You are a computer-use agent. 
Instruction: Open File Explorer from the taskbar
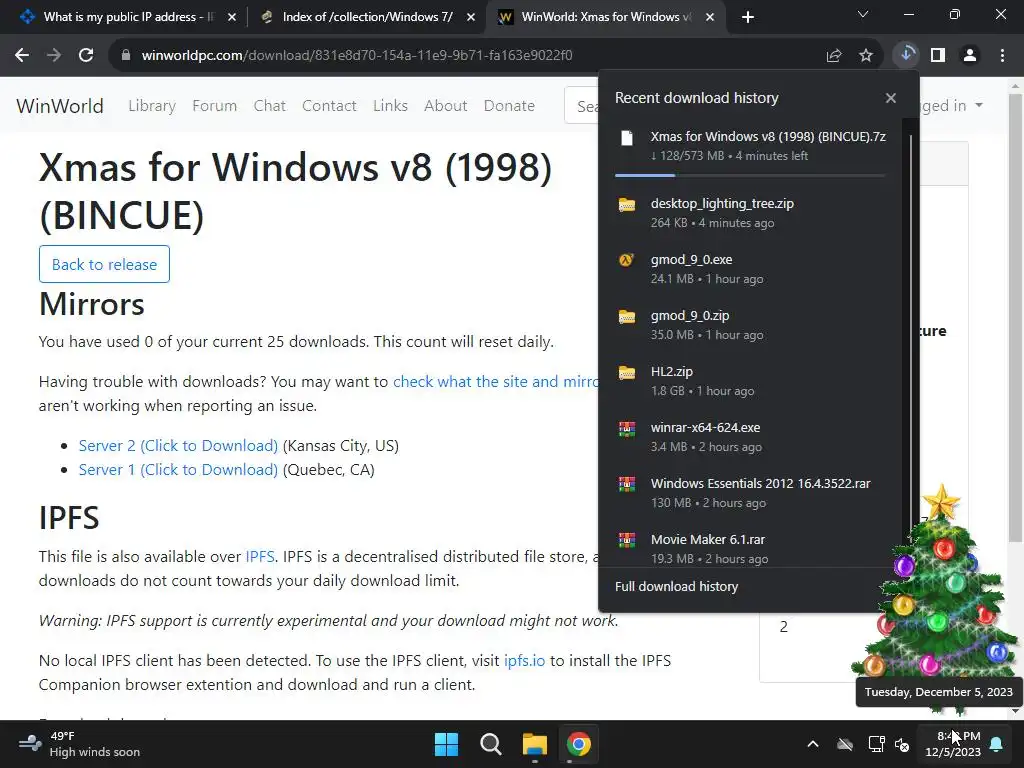tap(535, 744)
